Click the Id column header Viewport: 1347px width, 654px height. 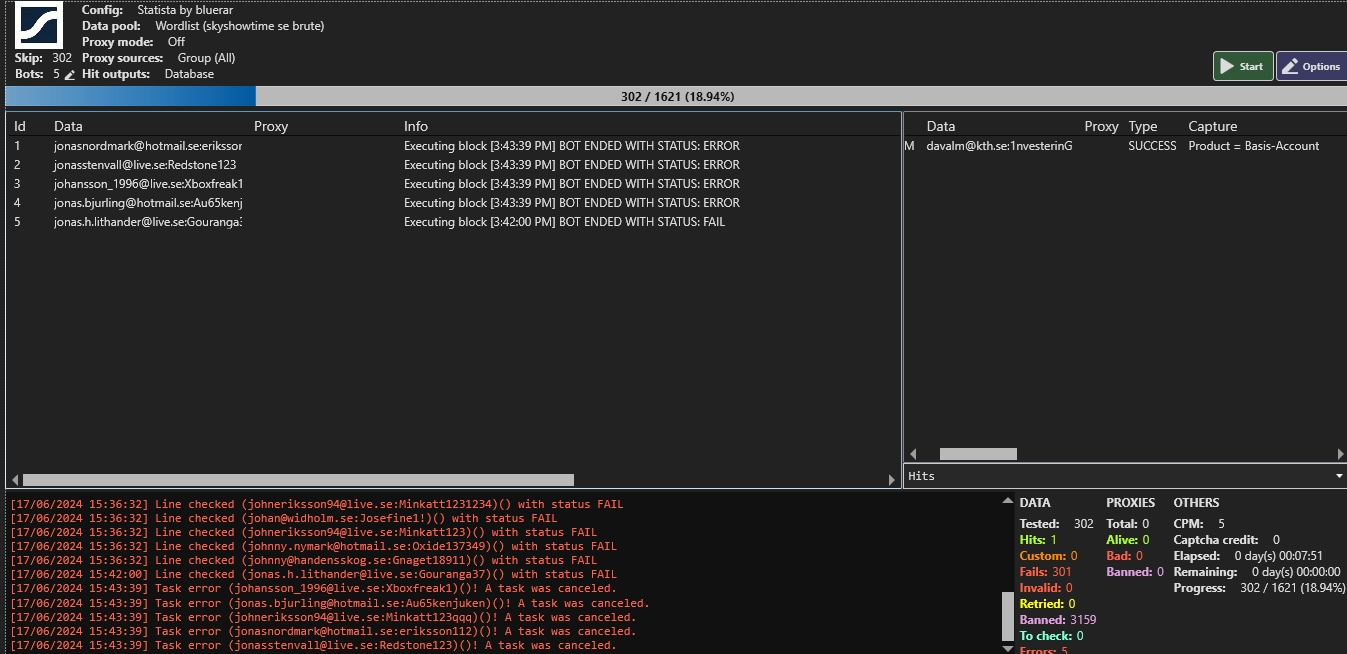pyautogui.click(x=19, y=126)
